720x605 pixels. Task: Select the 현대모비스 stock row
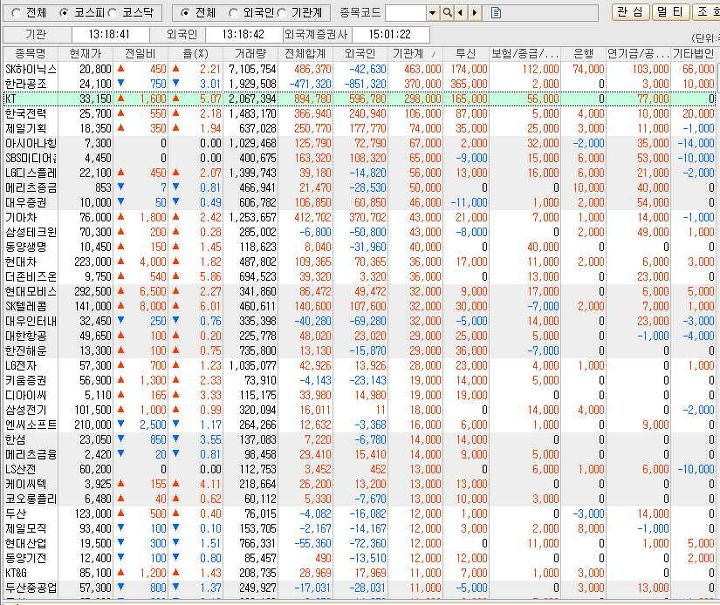360,291
